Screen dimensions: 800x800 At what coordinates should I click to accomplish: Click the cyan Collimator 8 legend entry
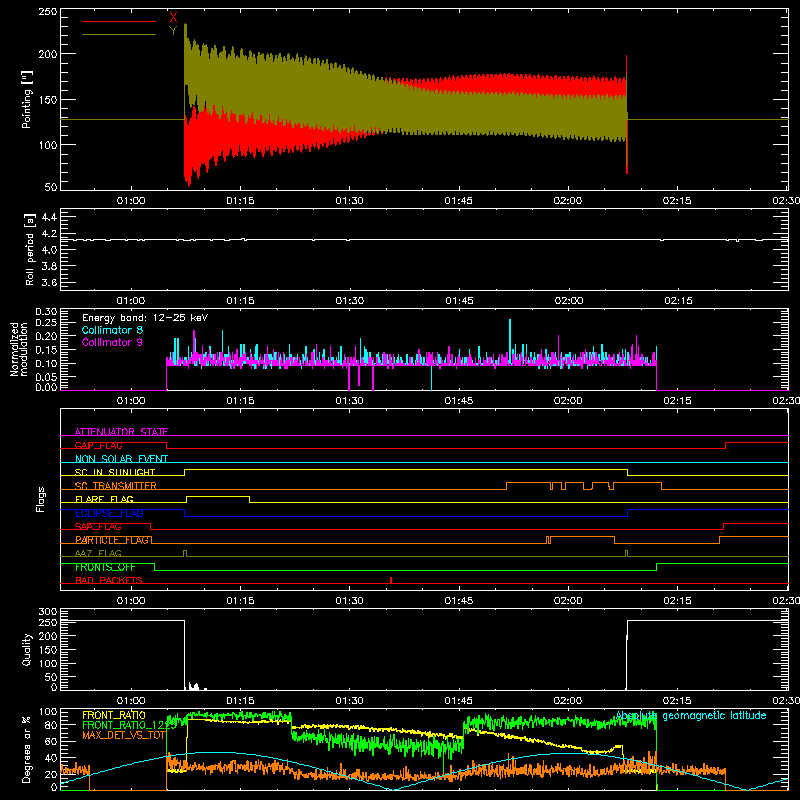coord(112,330)
